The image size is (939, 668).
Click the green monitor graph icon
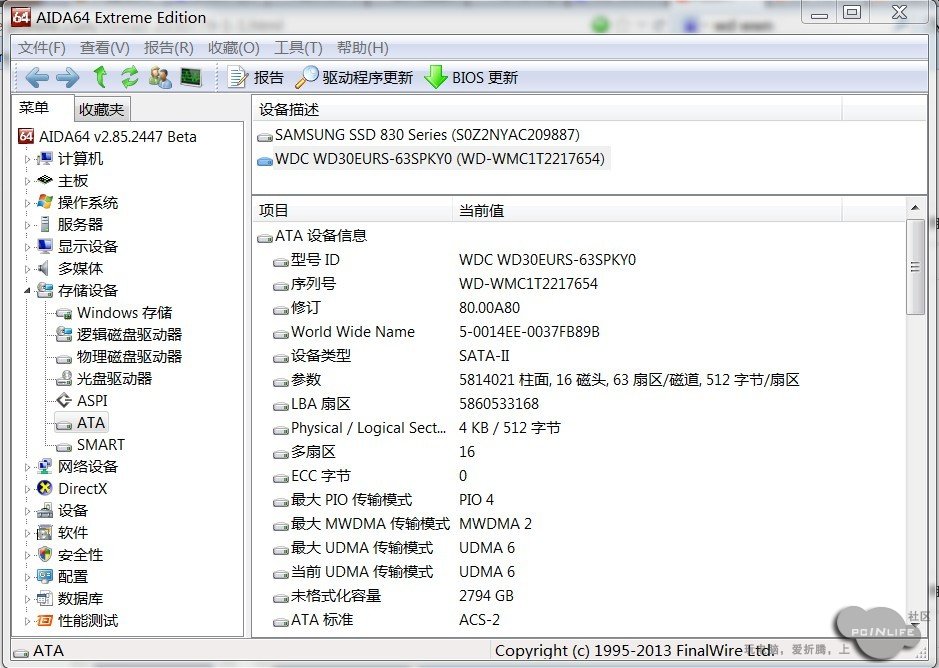pyautogui.click(x=191, y=77)
